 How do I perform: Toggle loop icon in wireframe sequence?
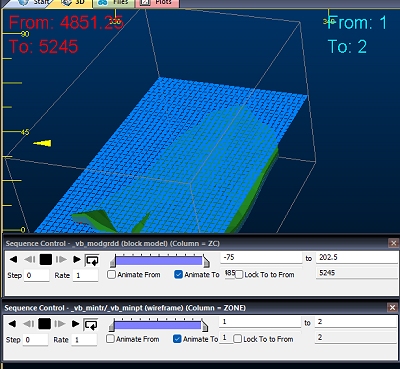(91, 324)
